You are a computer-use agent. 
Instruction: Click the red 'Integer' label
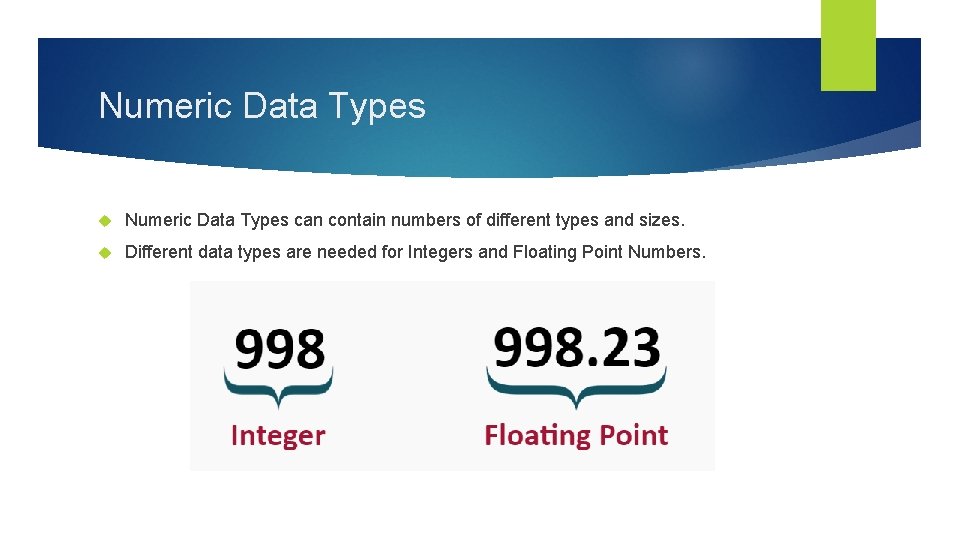[x=278, y=436]
